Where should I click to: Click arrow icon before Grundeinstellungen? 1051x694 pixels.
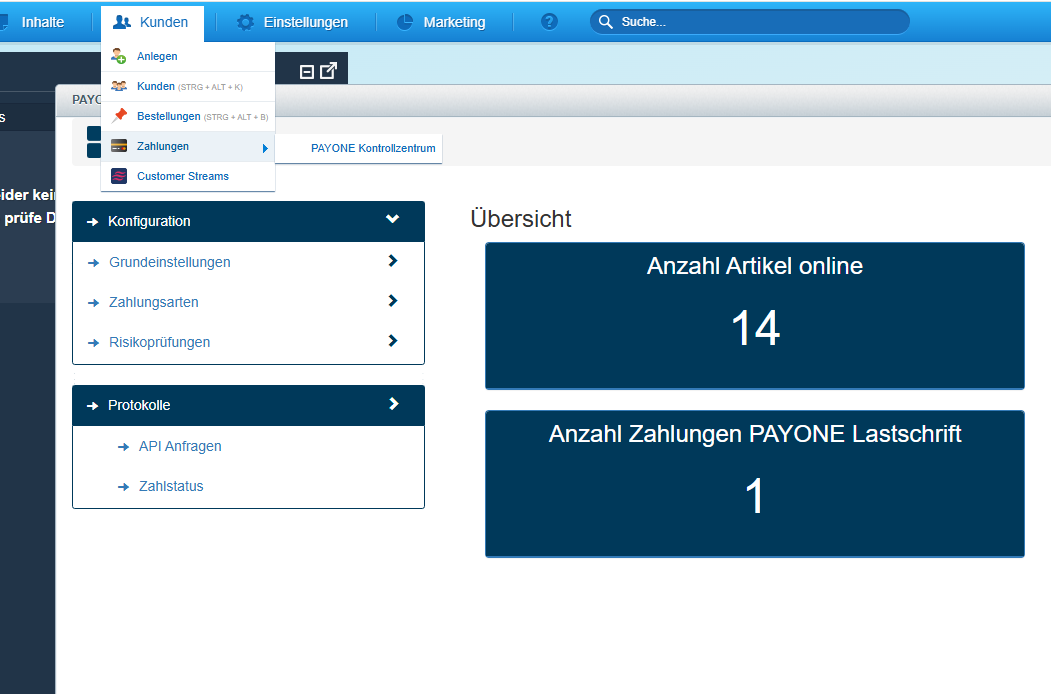click(x=93, y=263)
